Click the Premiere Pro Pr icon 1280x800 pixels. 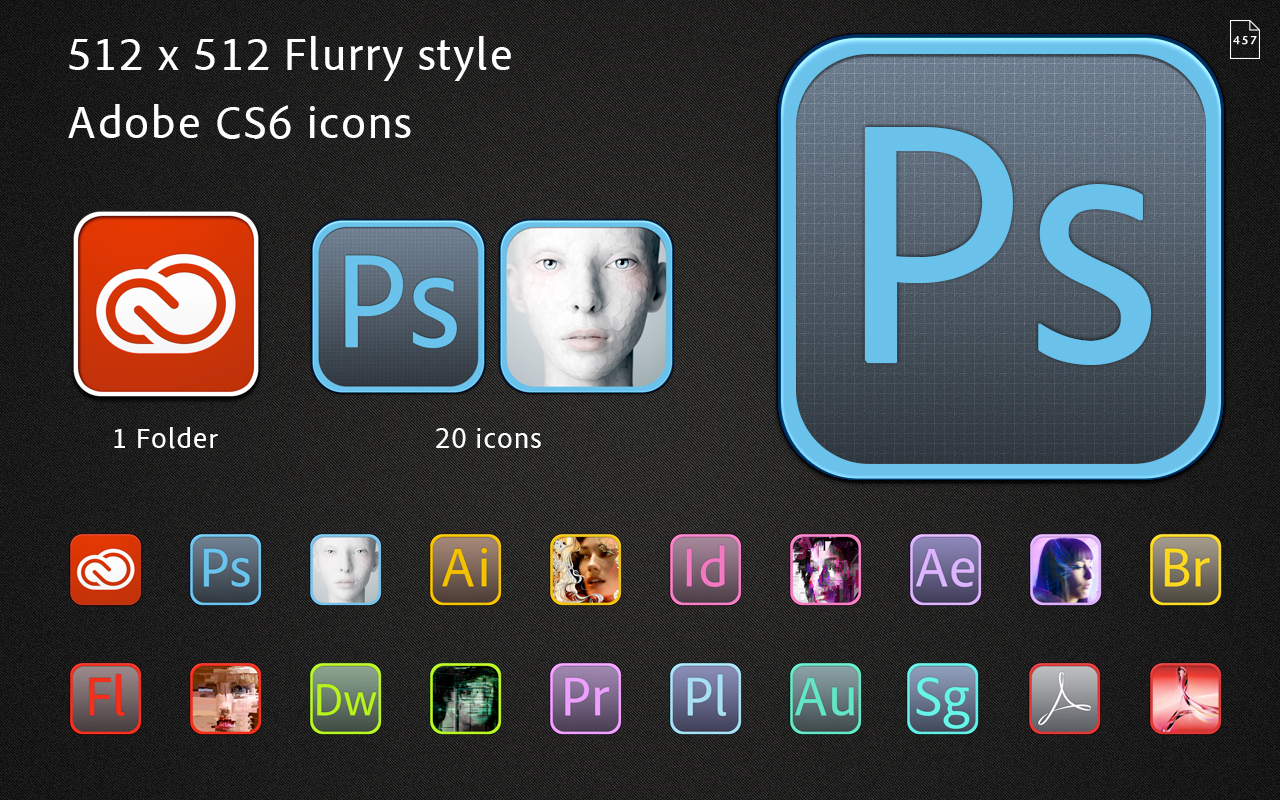(586, 699)
